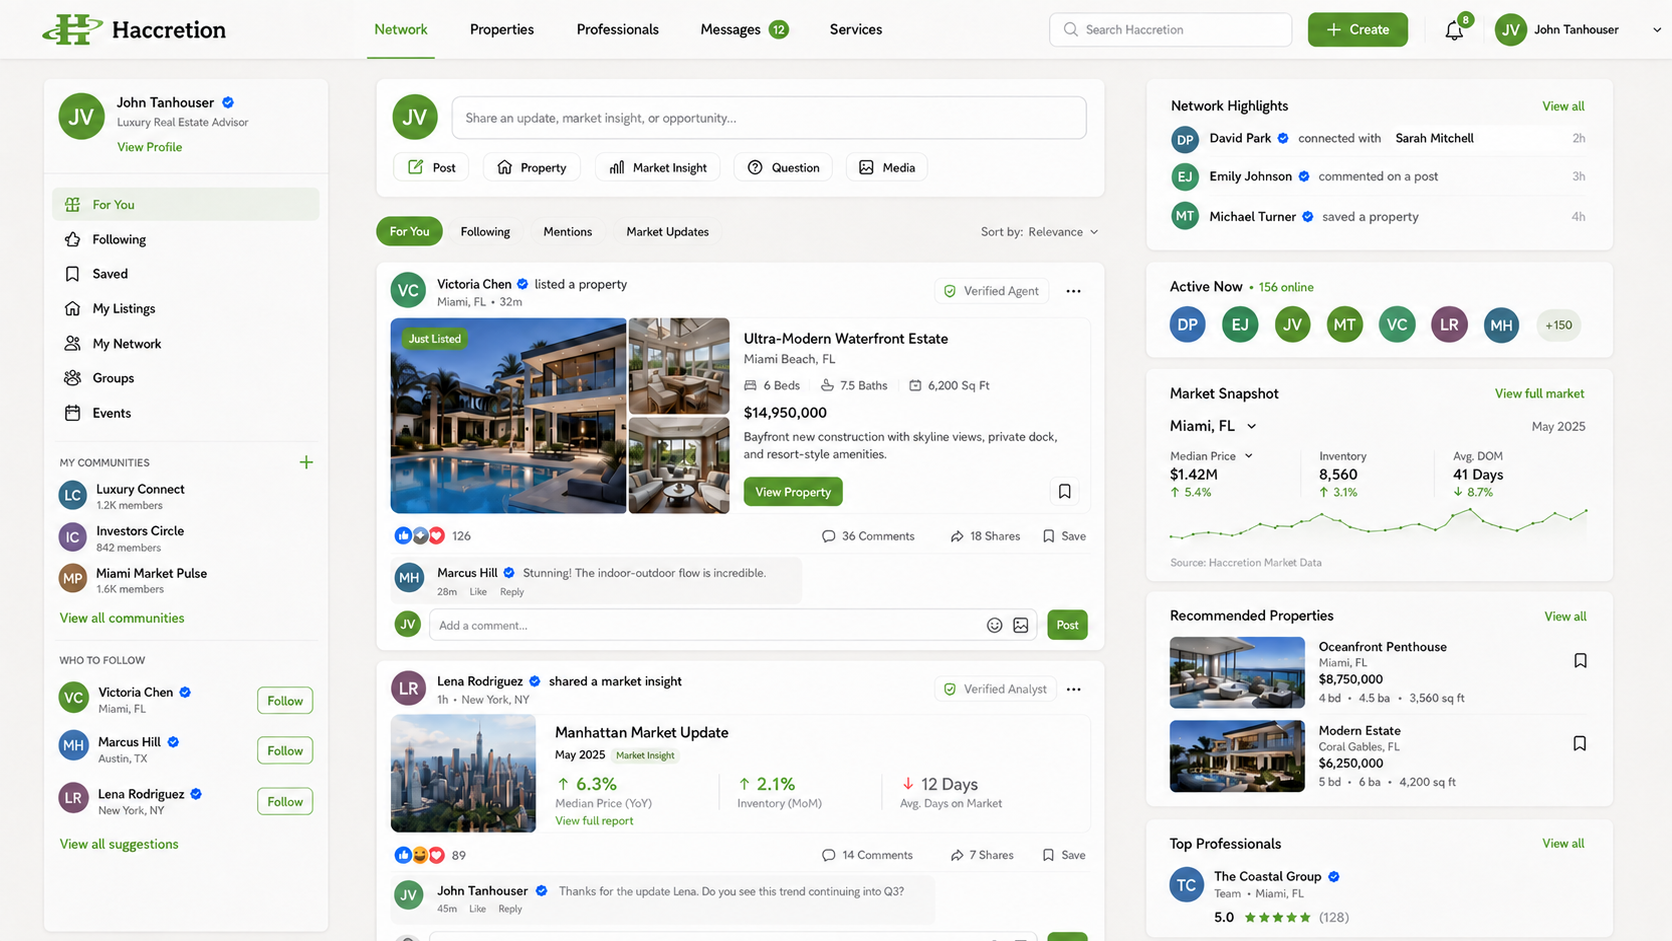
Task: Start a Market Insight post
Action: pos(658,168)
